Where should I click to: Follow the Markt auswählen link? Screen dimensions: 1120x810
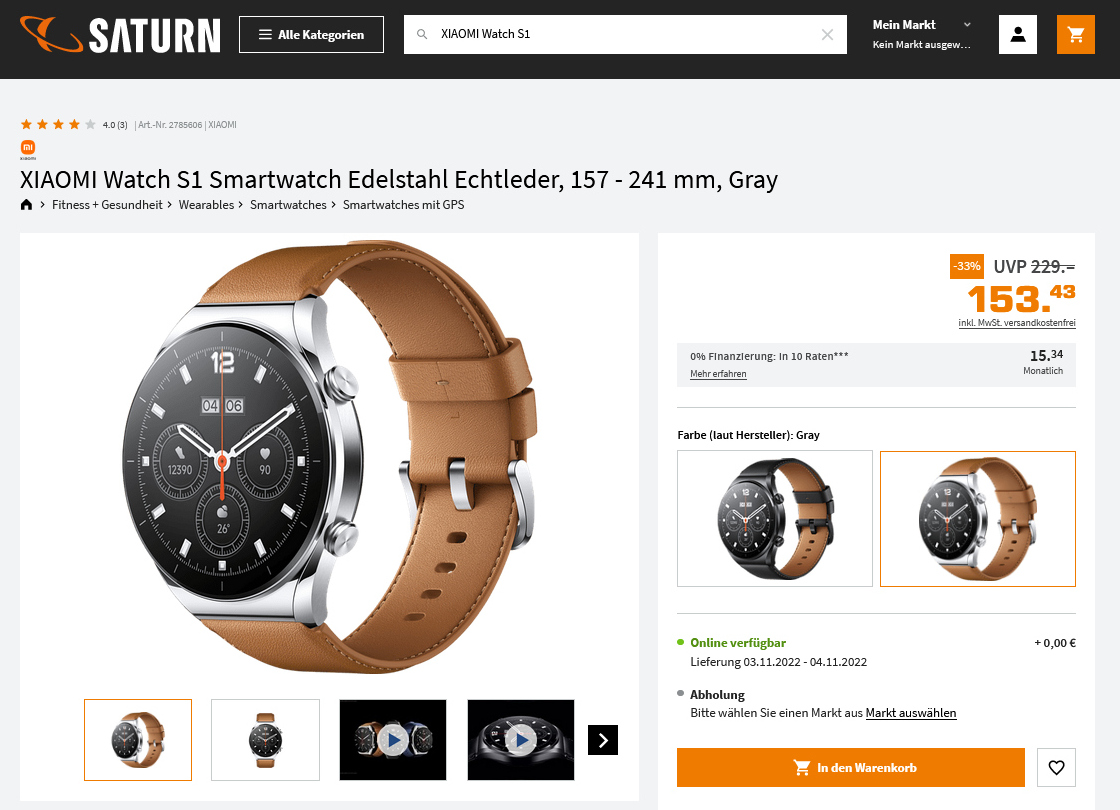(x=911, y=713)
